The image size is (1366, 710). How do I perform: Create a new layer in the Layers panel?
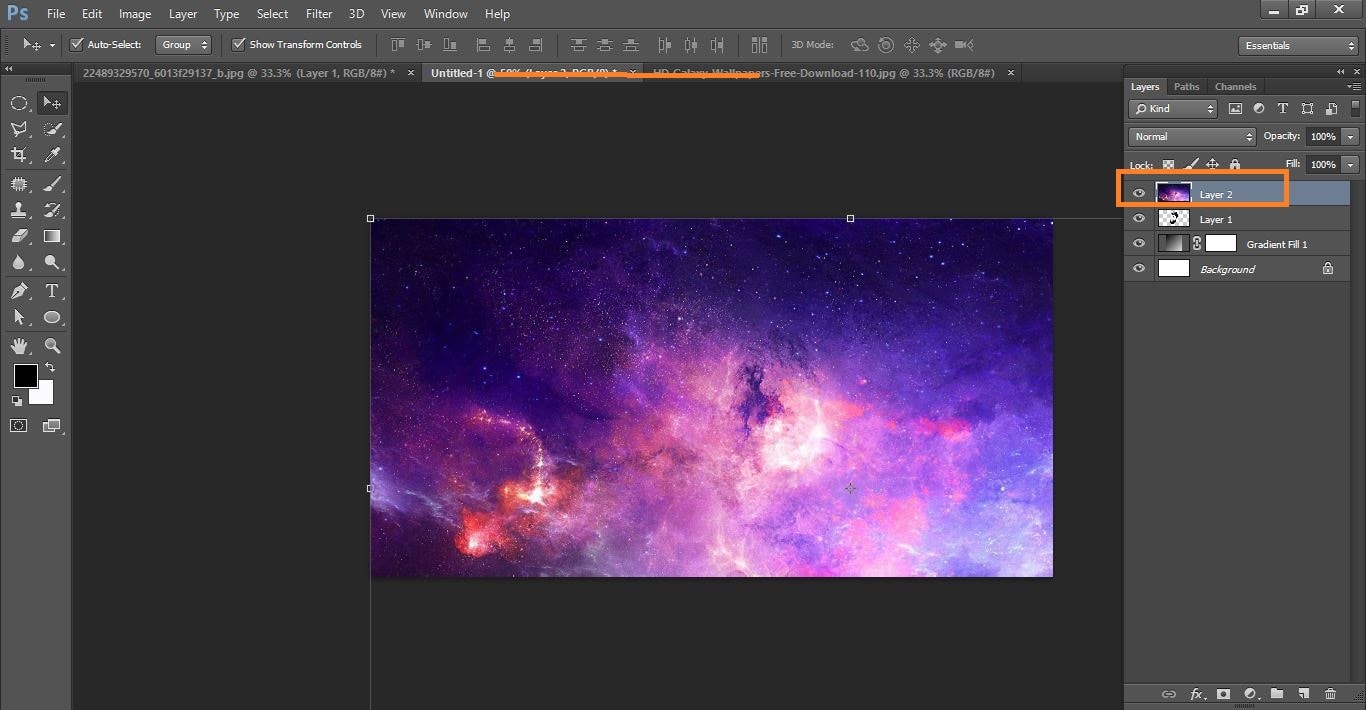(1303, 693)
